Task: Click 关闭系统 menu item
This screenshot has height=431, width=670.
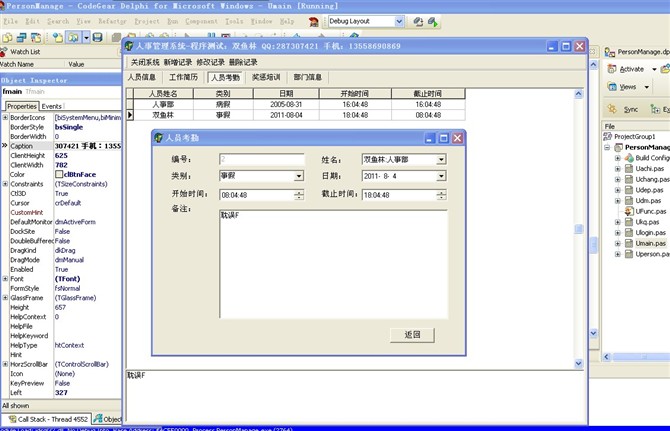Action: coord(145,62)
